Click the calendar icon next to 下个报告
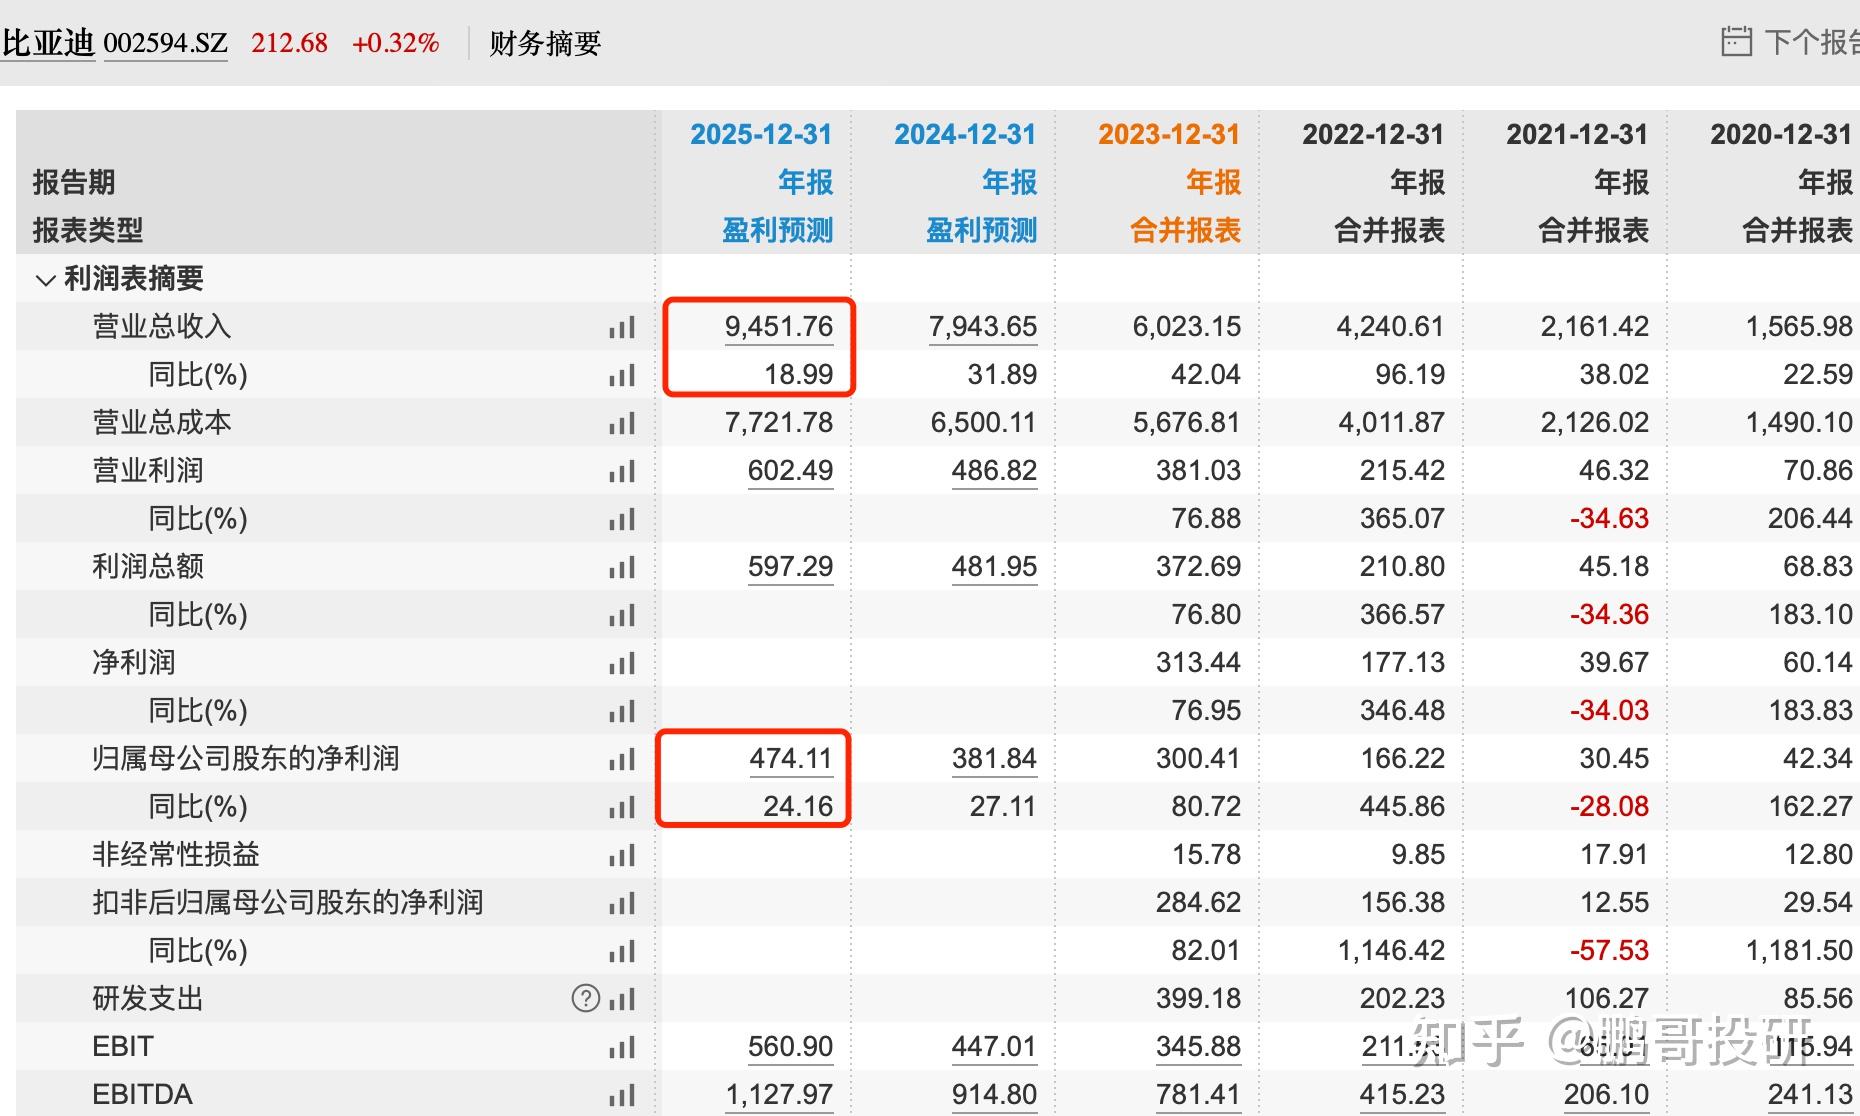This screenshot has height=1116, width=1860. click(1736, 41)
